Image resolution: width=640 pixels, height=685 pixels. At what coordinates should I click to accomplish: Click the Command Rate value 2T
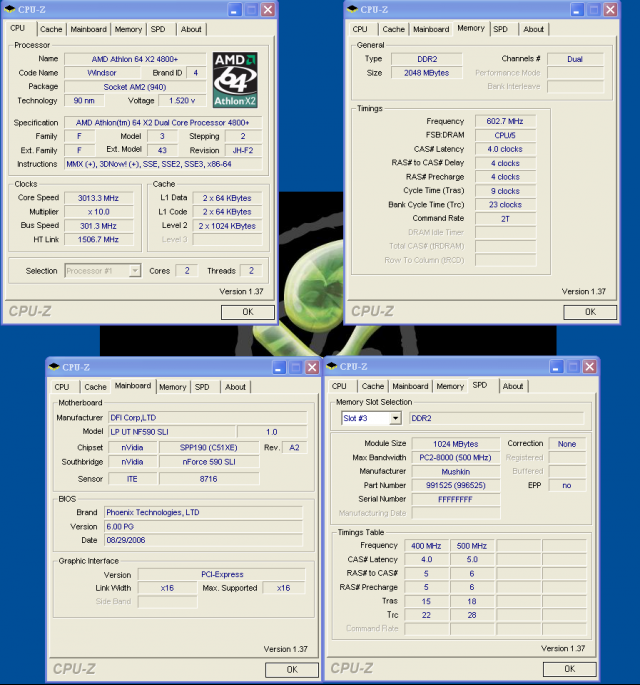tap(505, 219)
